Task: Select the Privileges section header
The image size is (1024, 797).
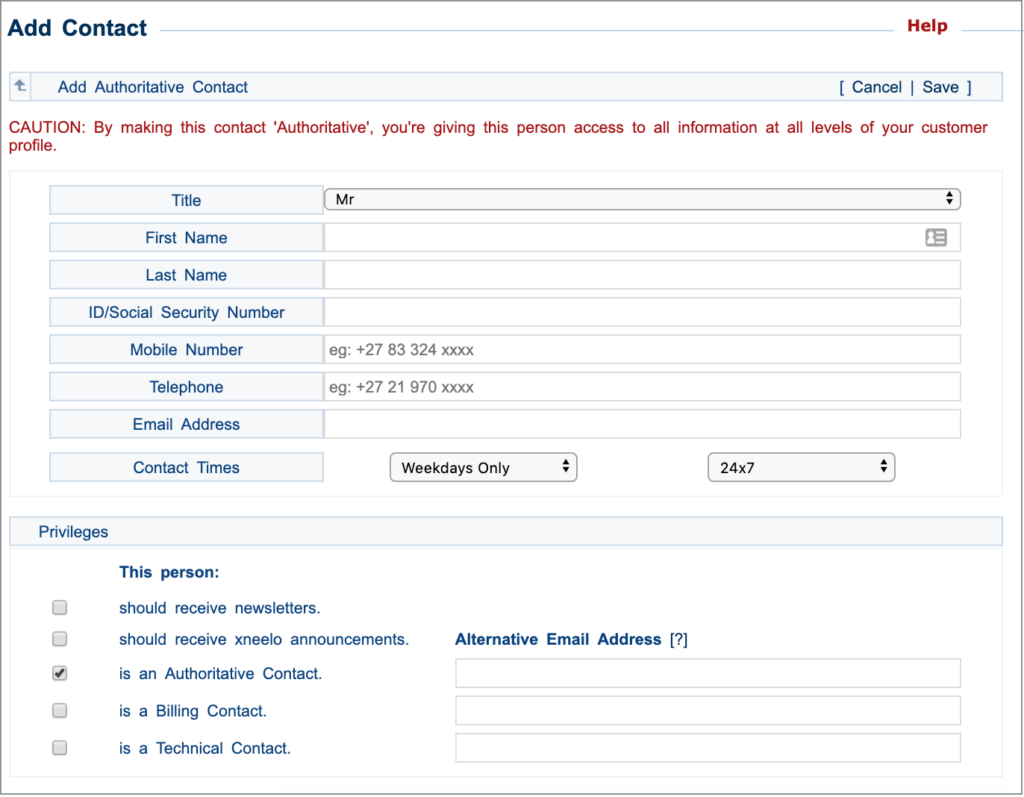Action: [73, 531]
